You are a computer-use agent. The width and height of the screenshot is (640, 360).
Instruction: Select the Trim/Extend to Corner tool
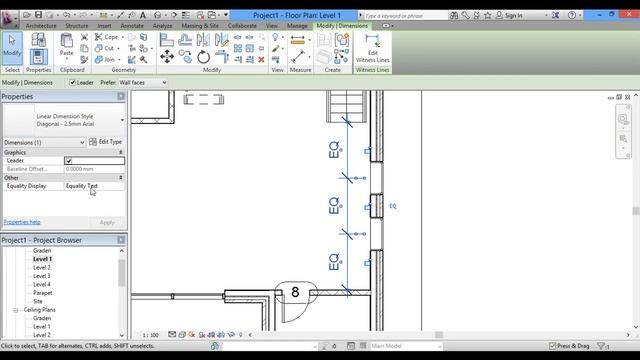coord(222,57)
